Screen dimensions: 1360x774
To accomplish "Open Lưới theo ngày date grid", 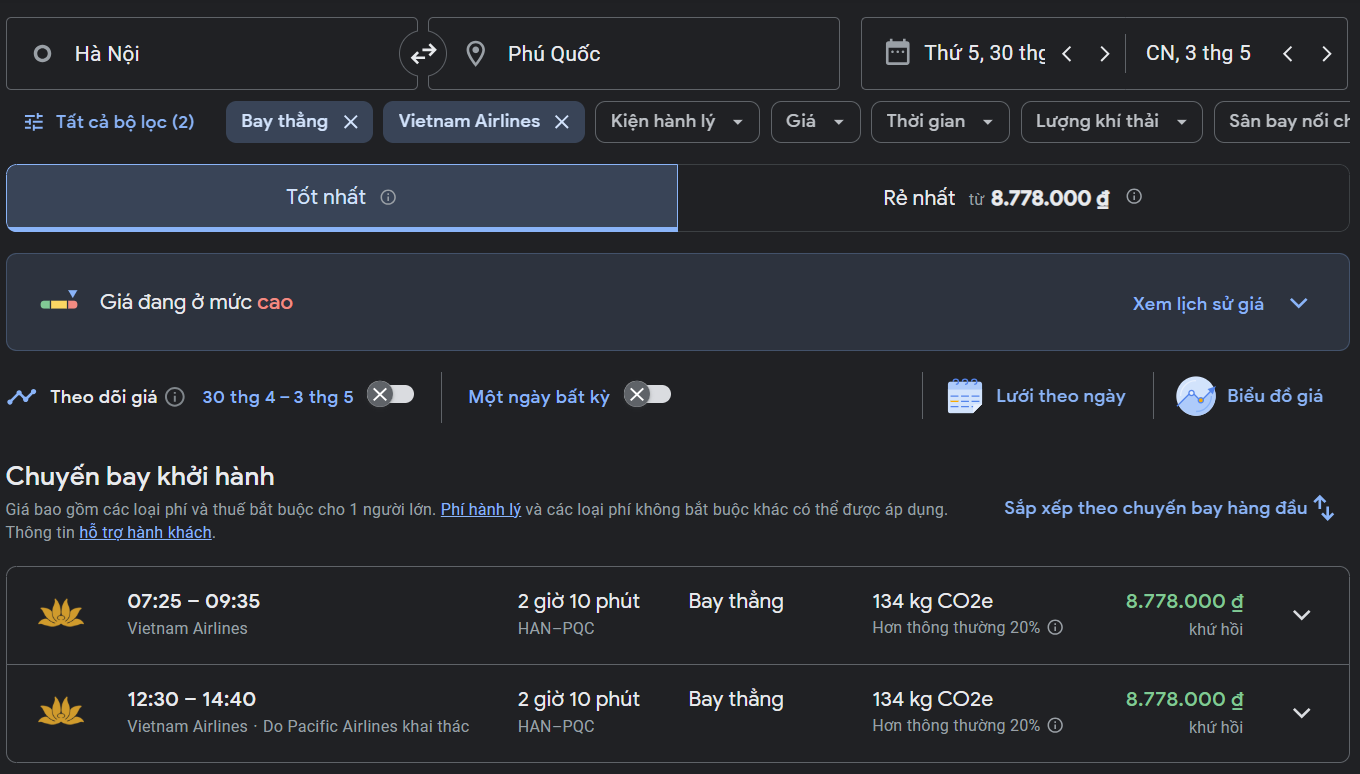I will click(1037, 396).
